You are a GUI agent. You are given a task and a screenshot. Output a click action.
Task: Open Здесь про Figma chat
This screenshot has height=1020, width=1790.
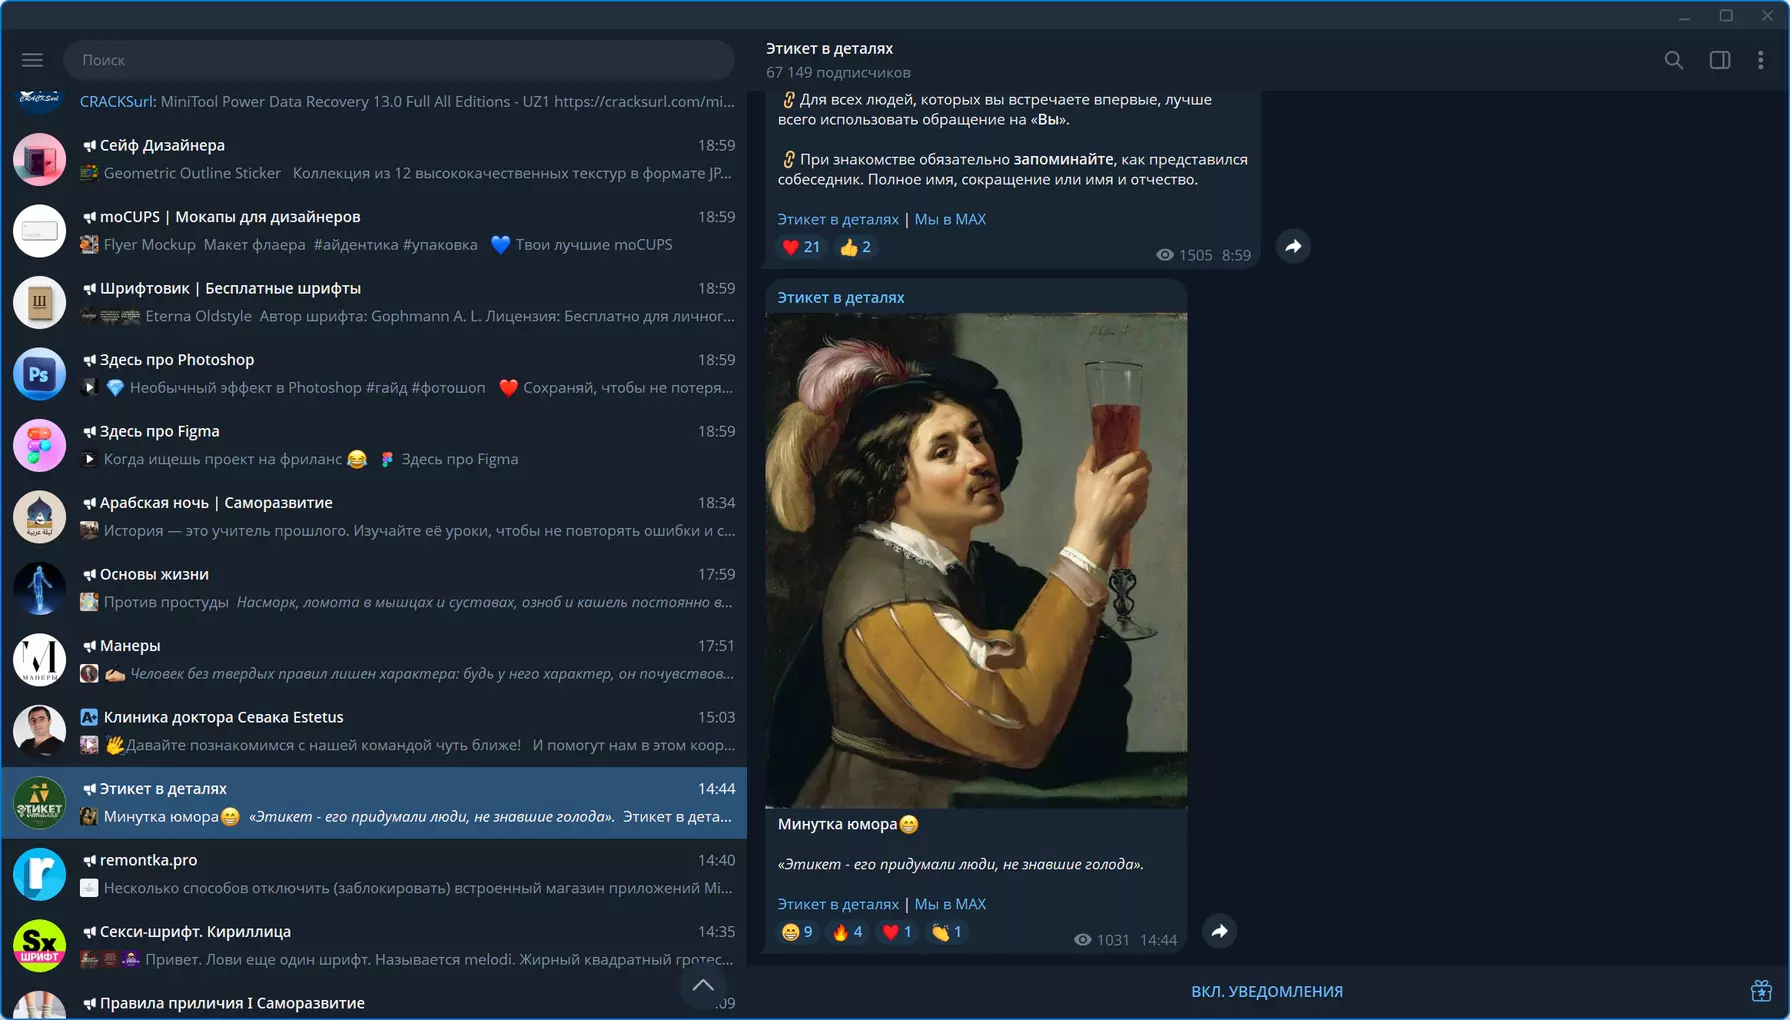click(374, 445)
